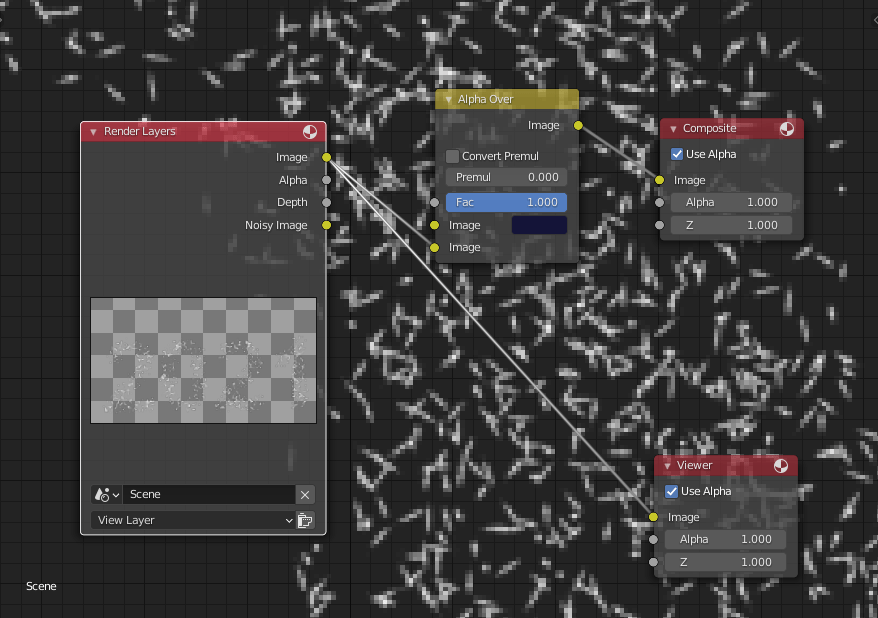Screen dimensions: 878x618
Task: Click the Fac slider on Alpha Over
Action: (x=506, y=201)
